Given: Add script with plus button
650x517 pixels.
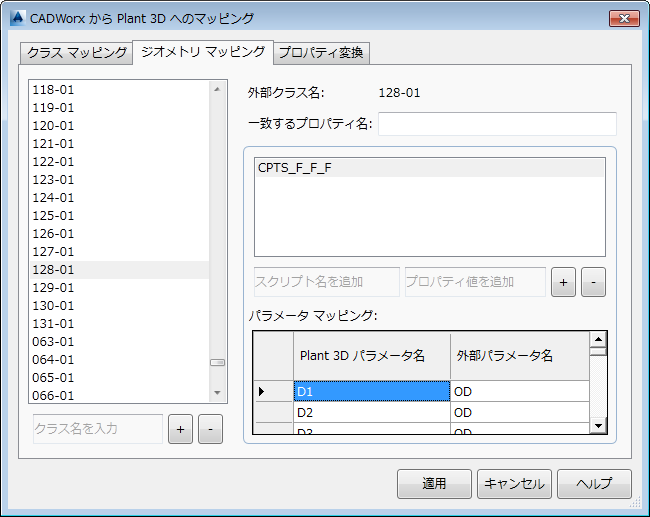Looking at the screenshot, I should [x=563, y=282].
